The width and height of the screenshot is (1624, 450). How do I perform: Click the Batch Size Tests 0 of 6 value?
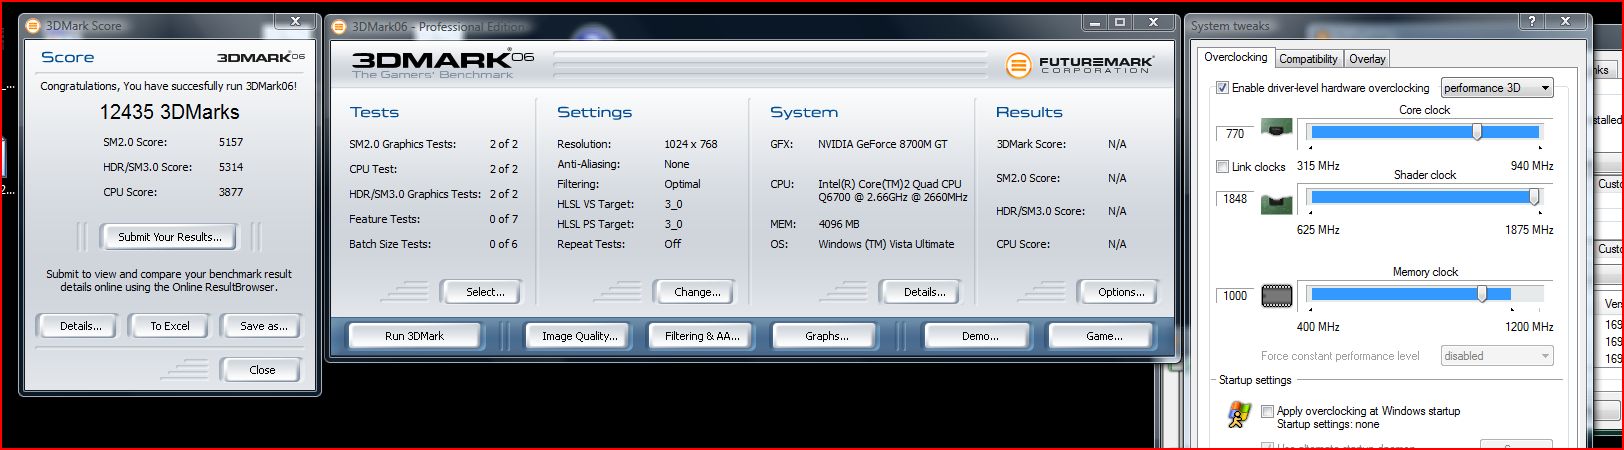point(503,245)
